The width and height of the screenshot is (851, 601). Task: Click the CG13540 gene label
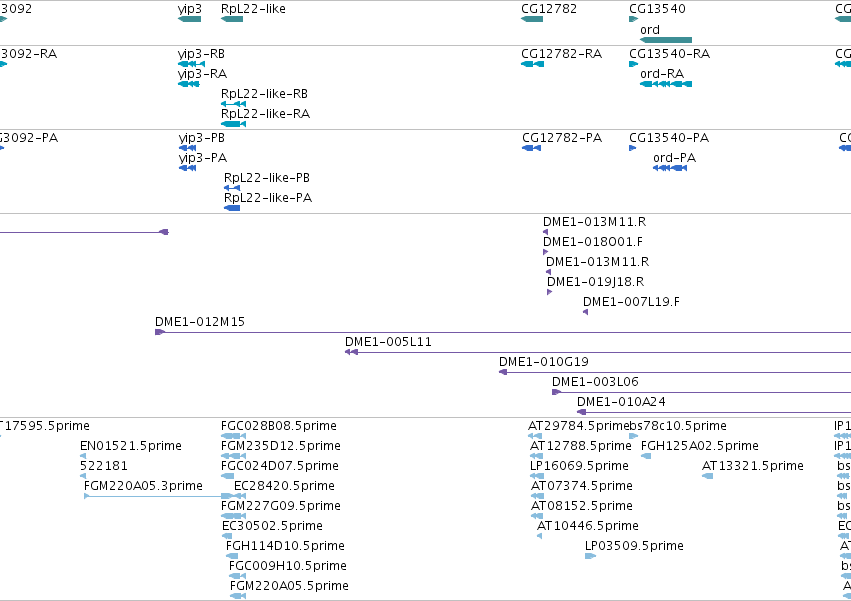(x=657, y=9)
